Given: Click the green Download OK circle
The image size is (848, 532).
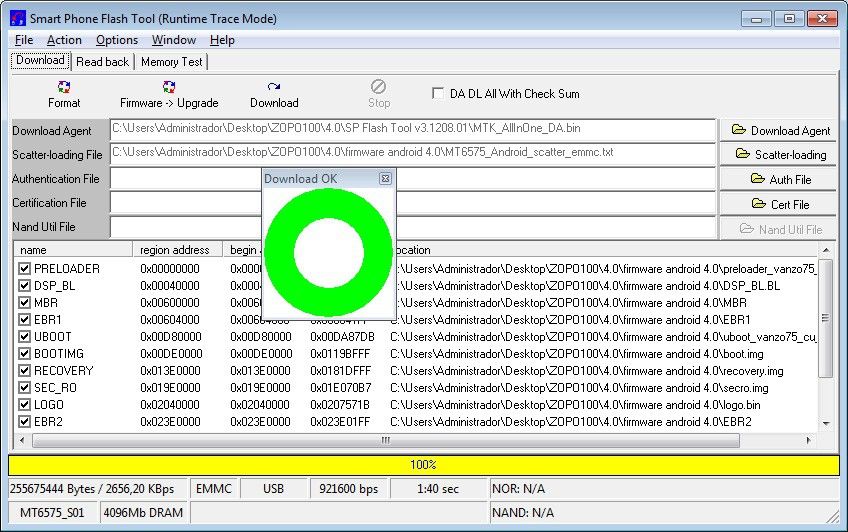Looking at the screenshot, I should (x=328, y=252).
